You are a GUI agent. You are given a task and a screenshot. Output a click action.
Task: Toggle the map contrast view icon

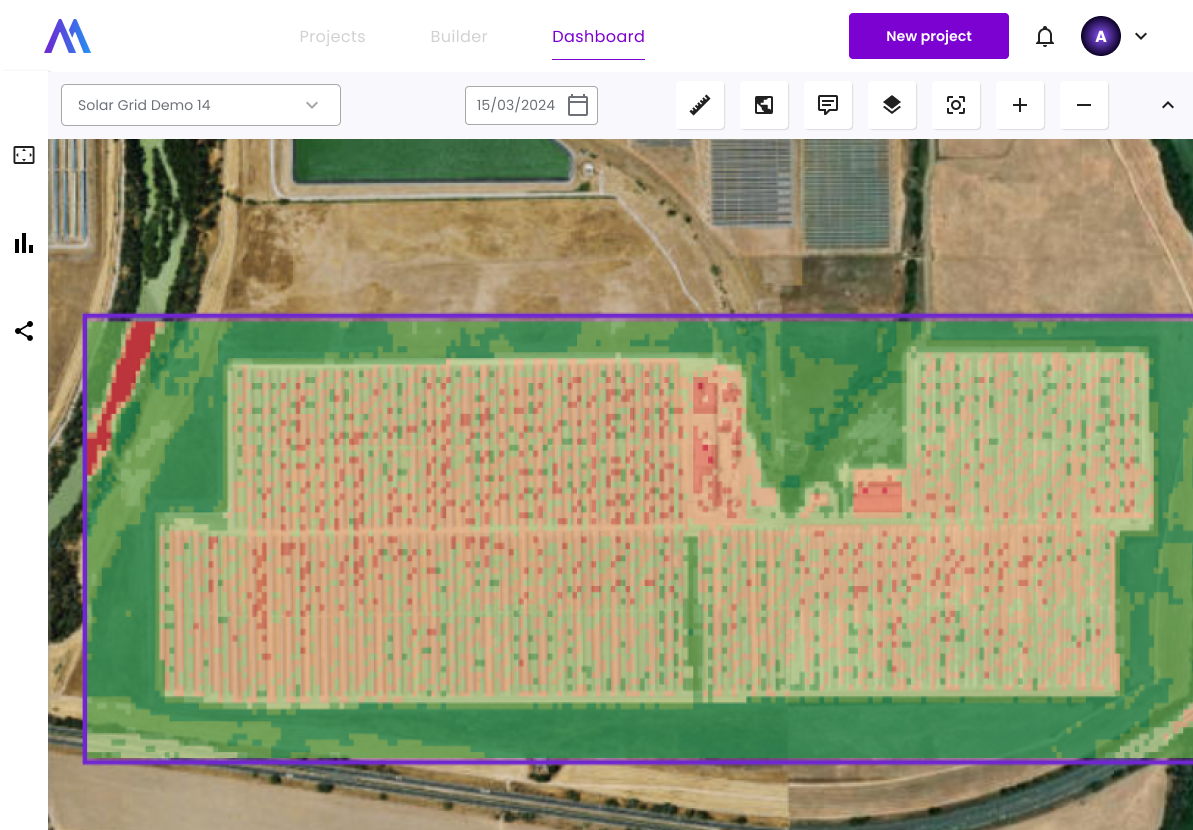pos(764,105)
